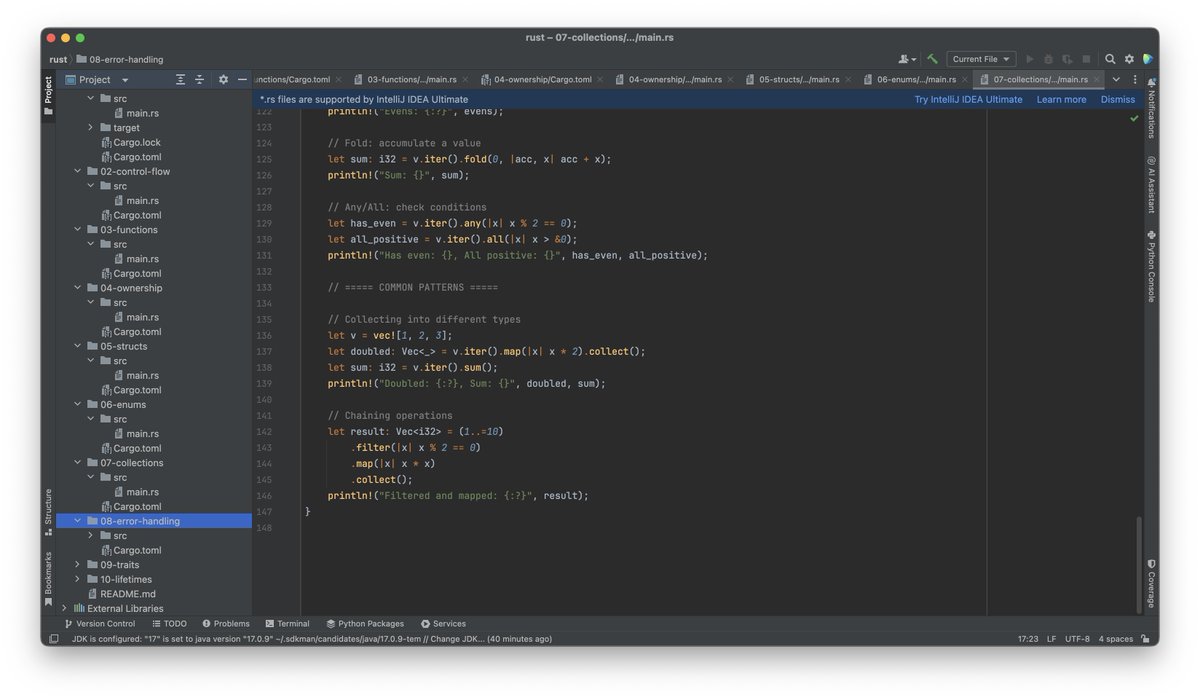This screenshot has height=700, width=1200.
Task: Open the LF line separator selector
Action: (x=1051, y=639)
